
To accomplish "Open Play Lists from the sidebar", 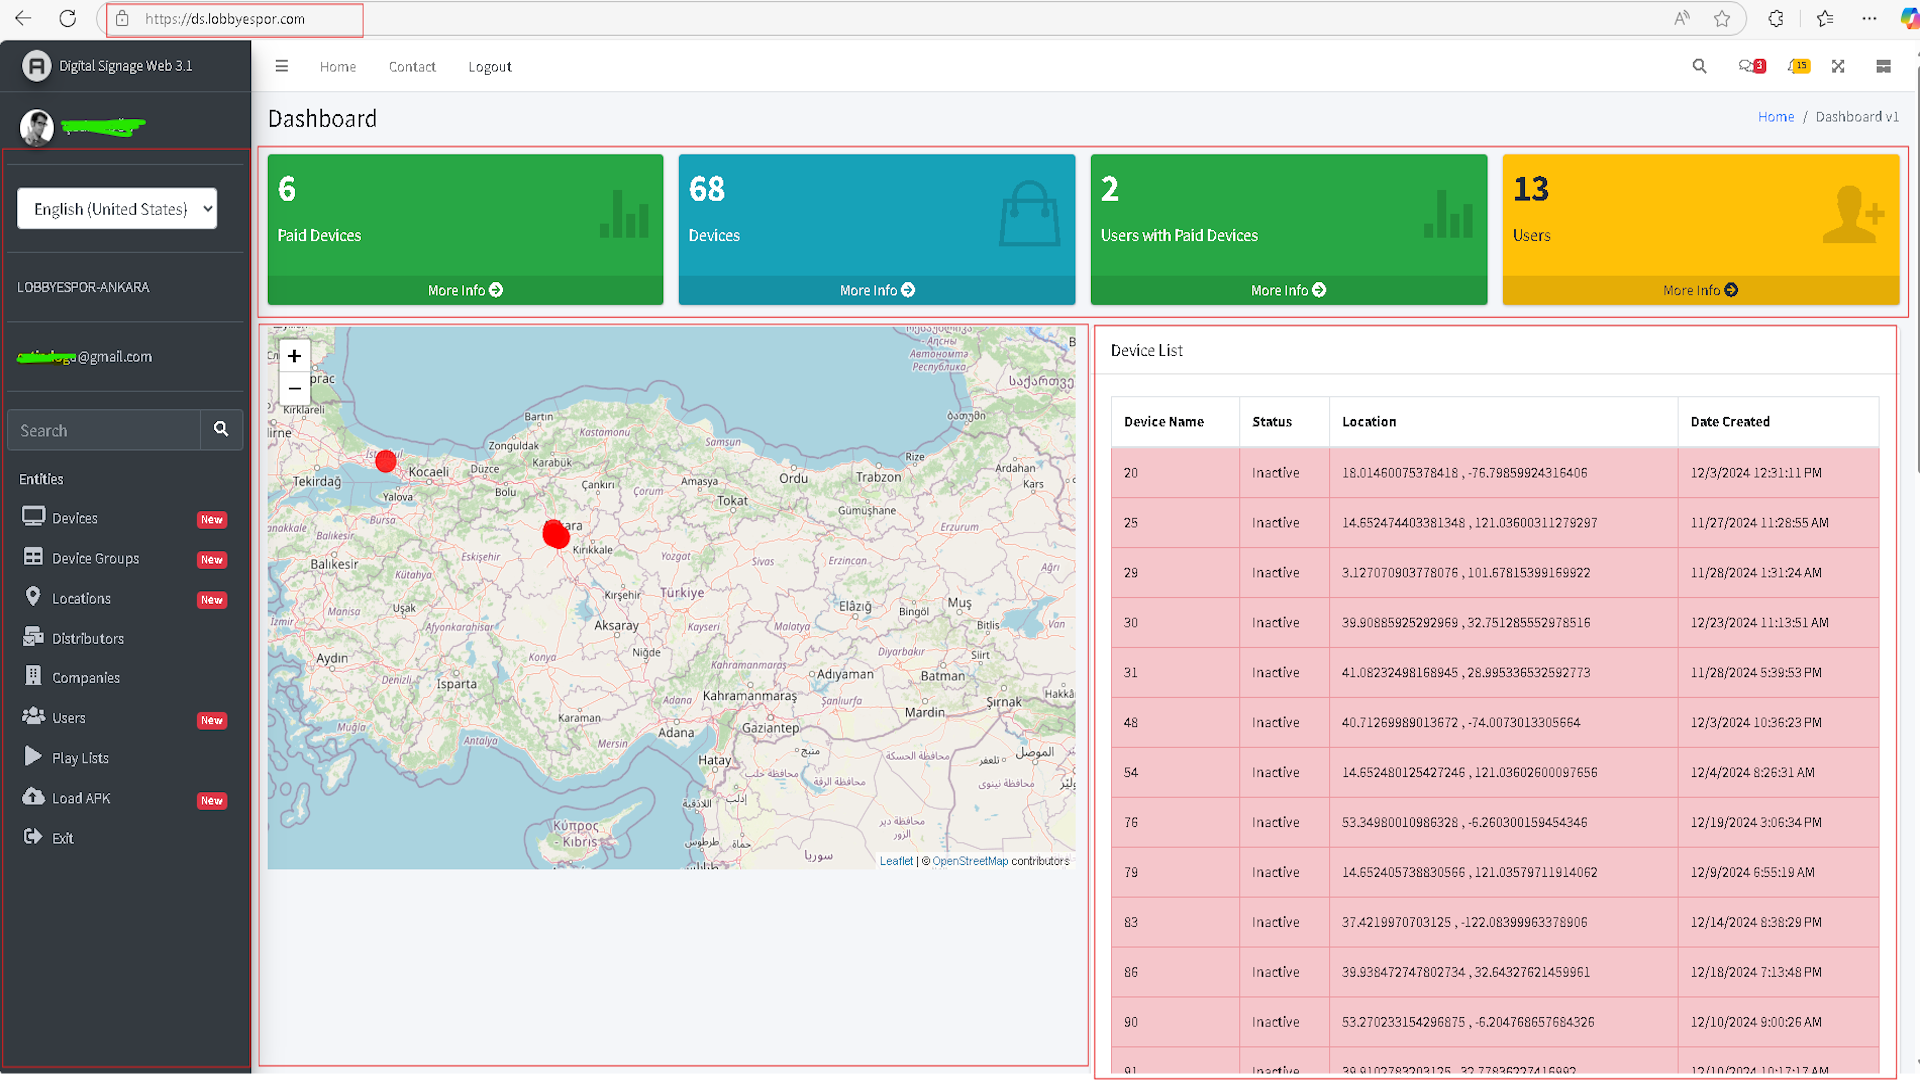I will click(79, 757).
